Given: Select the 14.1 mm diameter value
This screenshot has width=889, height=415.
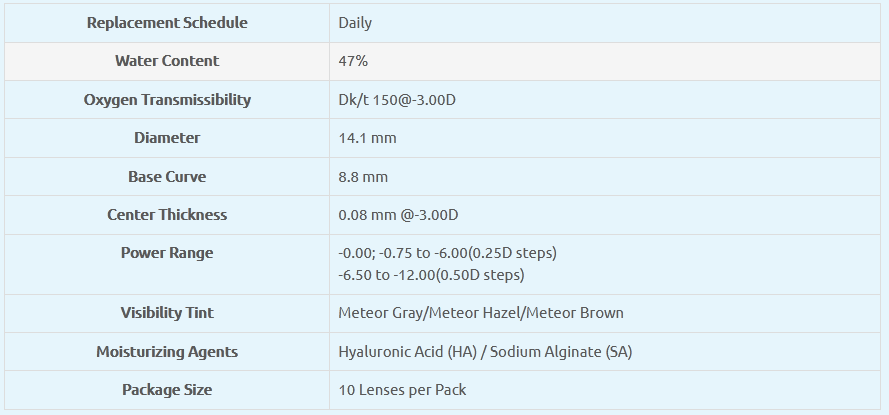Looking at the screenshot, I should point(367,138).
